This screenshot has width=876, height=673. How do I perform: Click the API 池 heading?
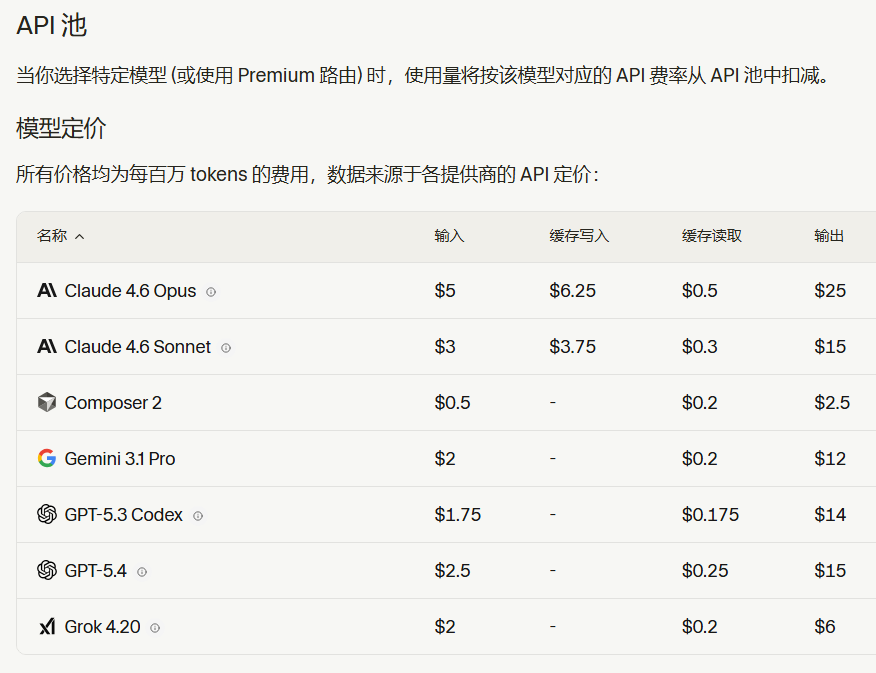51,25
